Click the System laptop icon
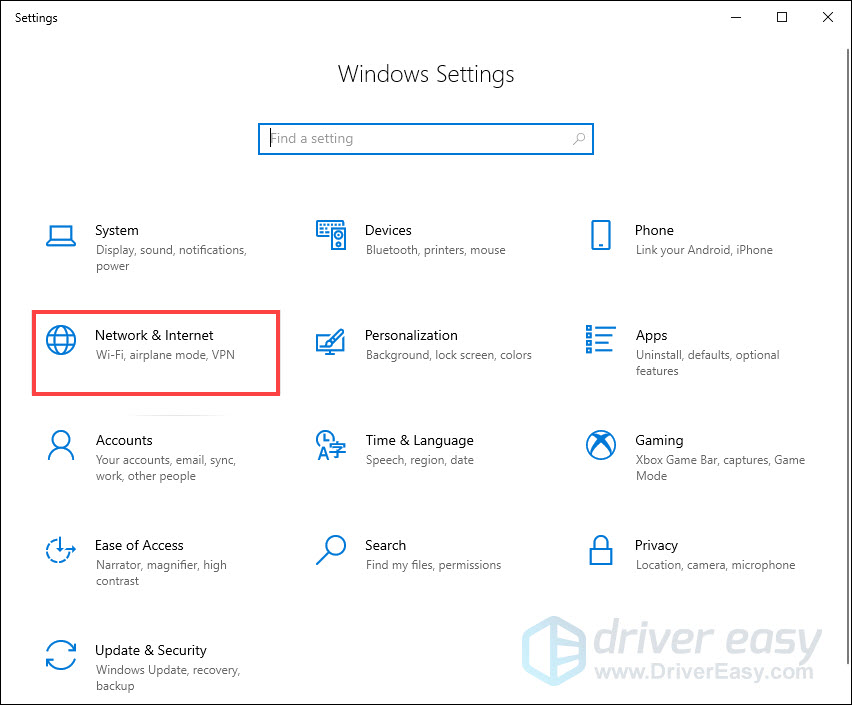The width and height of the screenshot is (852, 705). coord(61,236)
